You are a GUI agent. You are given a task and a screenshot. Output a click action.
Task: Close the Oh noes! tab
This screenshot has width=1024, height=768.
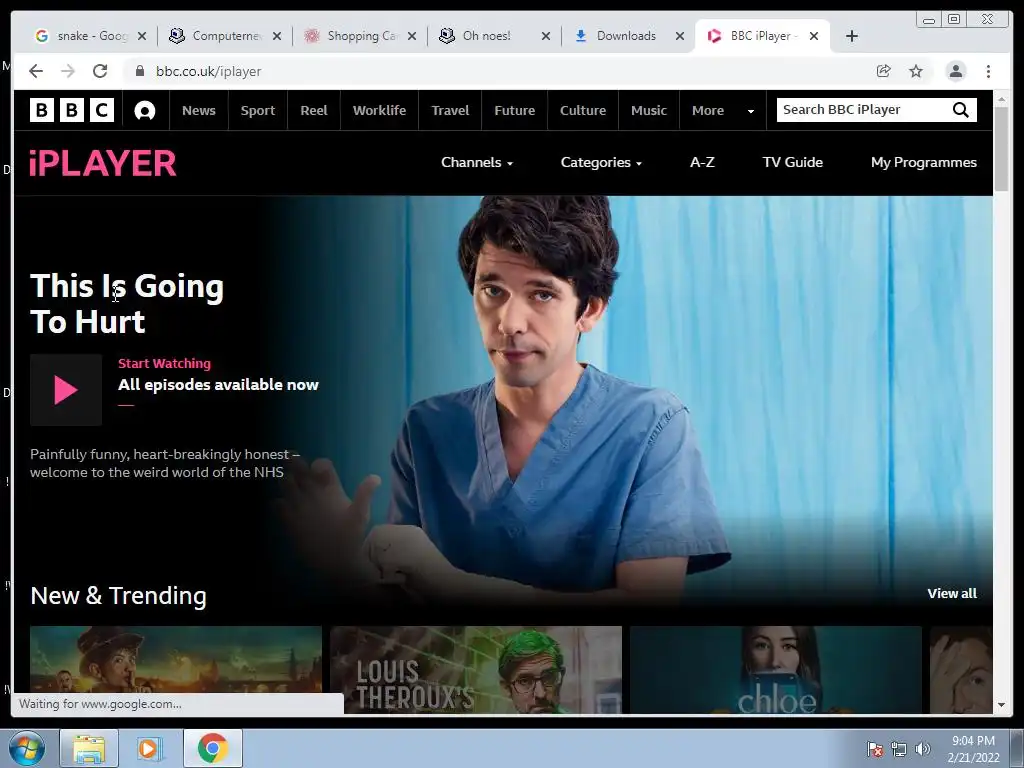[x=546, y=36]
